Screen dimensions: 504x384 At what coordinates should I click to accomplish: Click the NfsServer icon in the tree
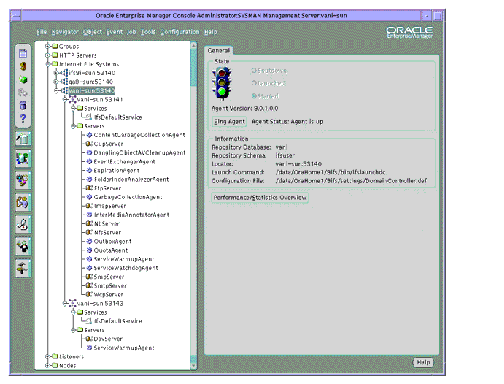click(x=89, y=232)
